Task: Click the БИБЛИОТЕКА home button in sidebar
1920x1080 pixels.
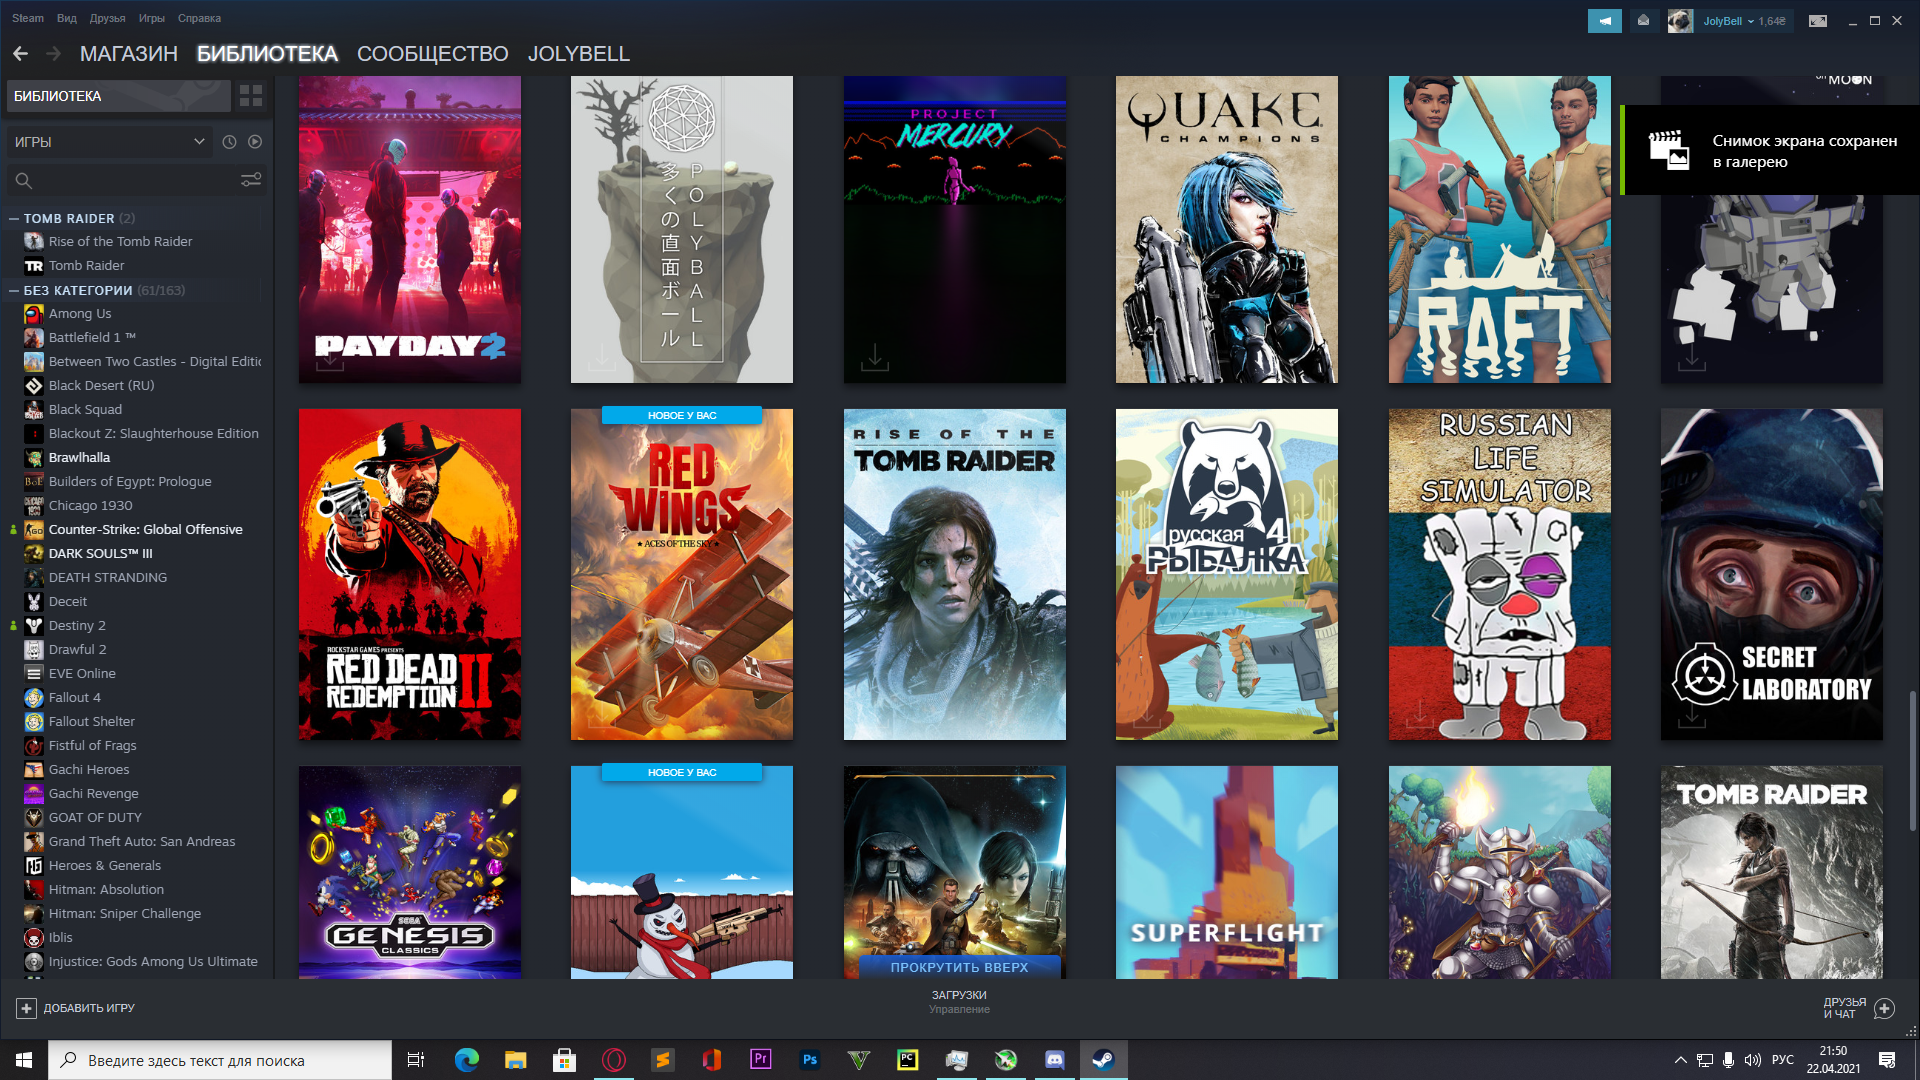Action: [119, 96]
